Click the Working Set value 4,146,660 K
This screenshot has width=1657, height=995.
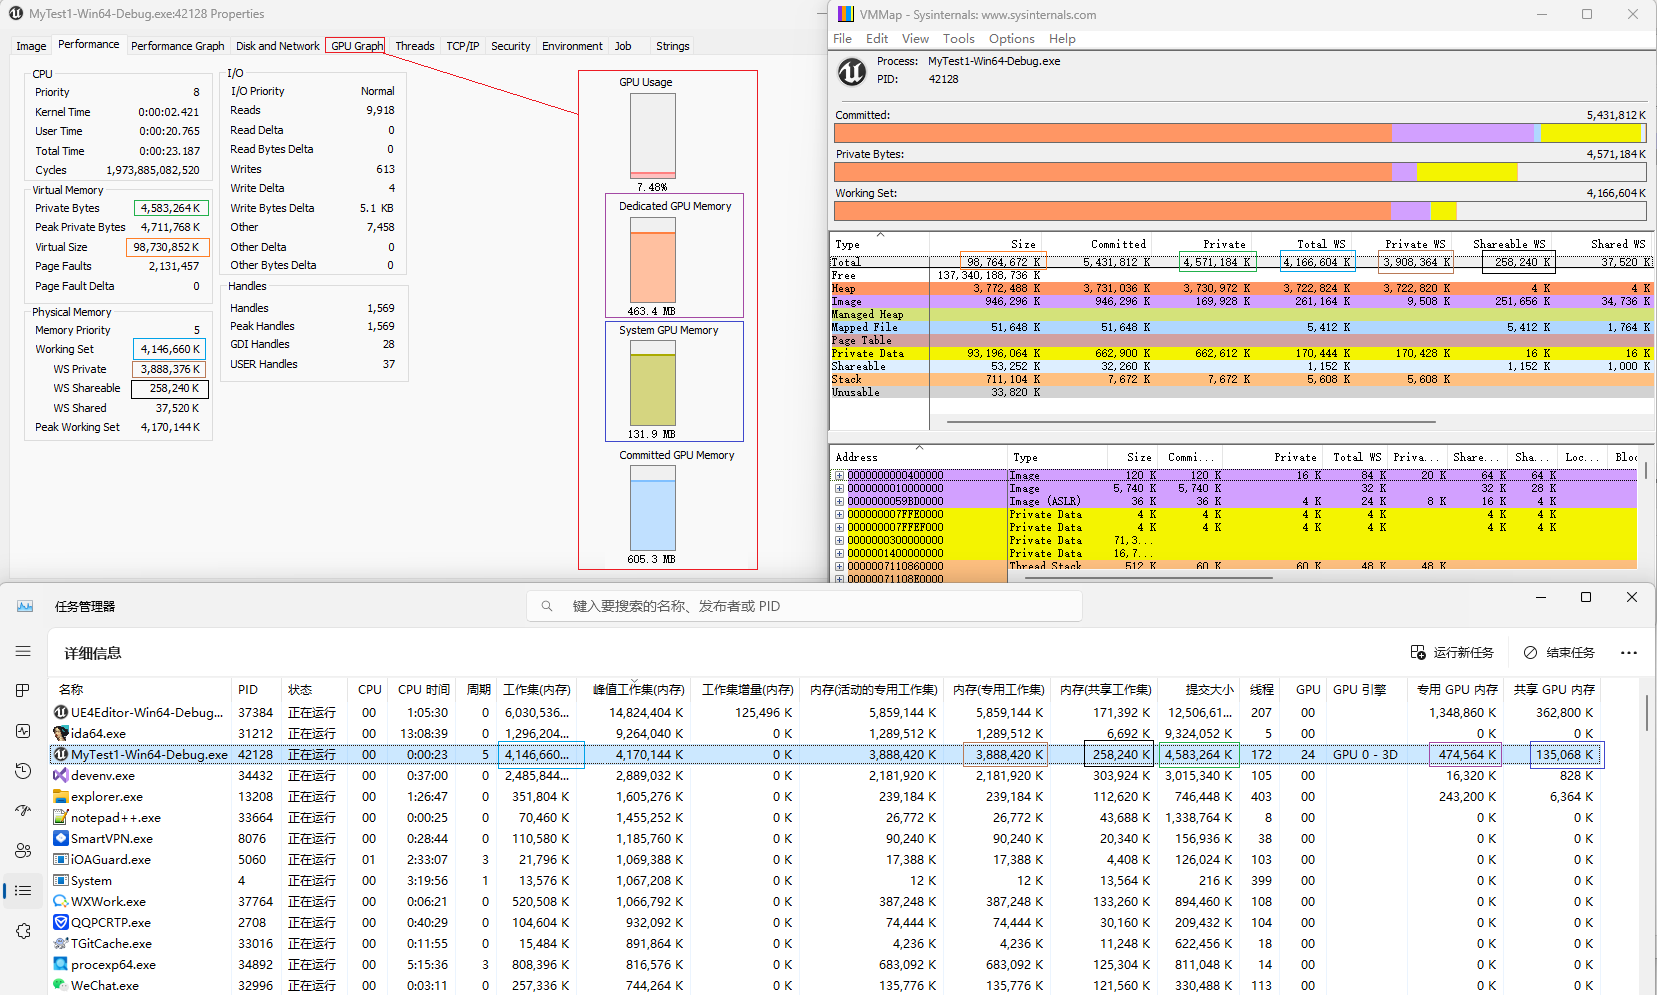[x=171, y=349]
